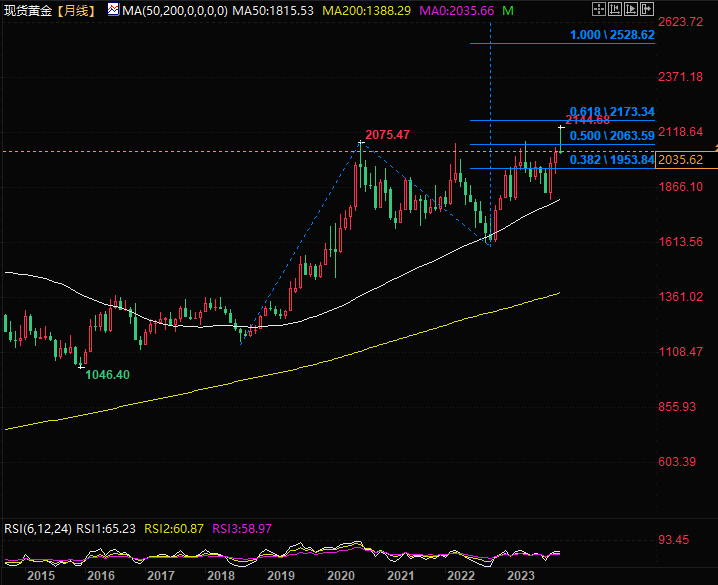Click the panel expand-right arrow icon
This screenshot has height=585, width=718.
click(x=647, y=9)
